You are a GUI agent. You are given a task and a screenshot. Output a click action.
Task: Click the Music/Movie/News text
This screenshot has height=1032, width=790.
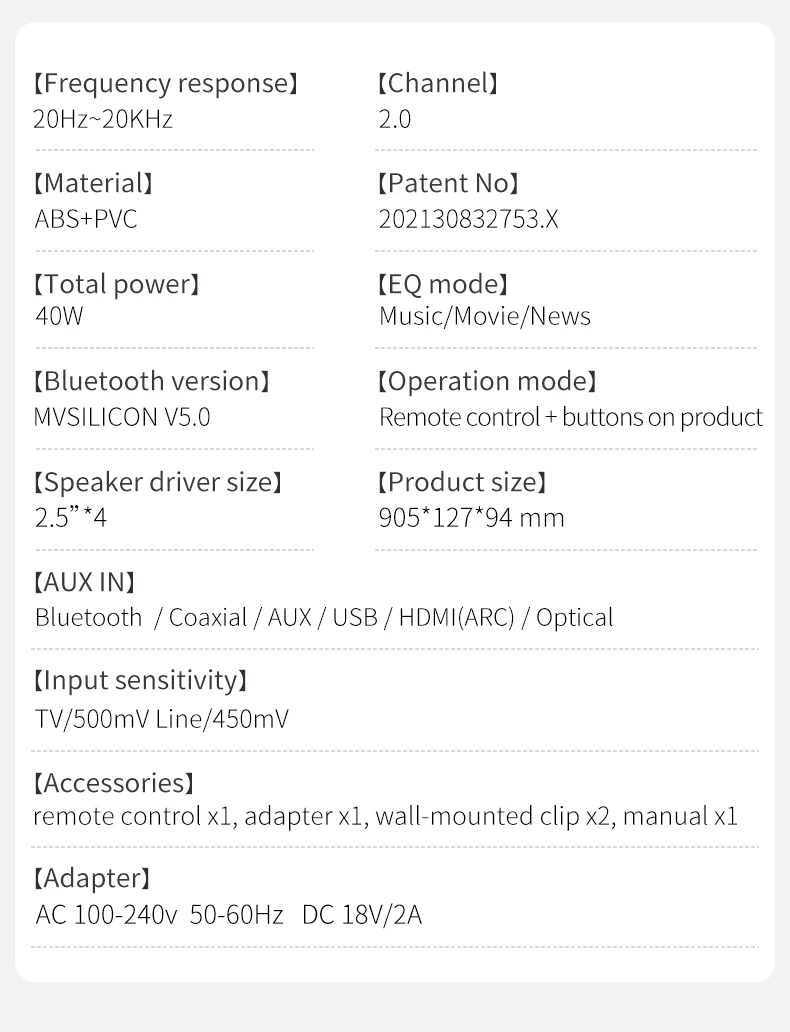tap(485, 317)
